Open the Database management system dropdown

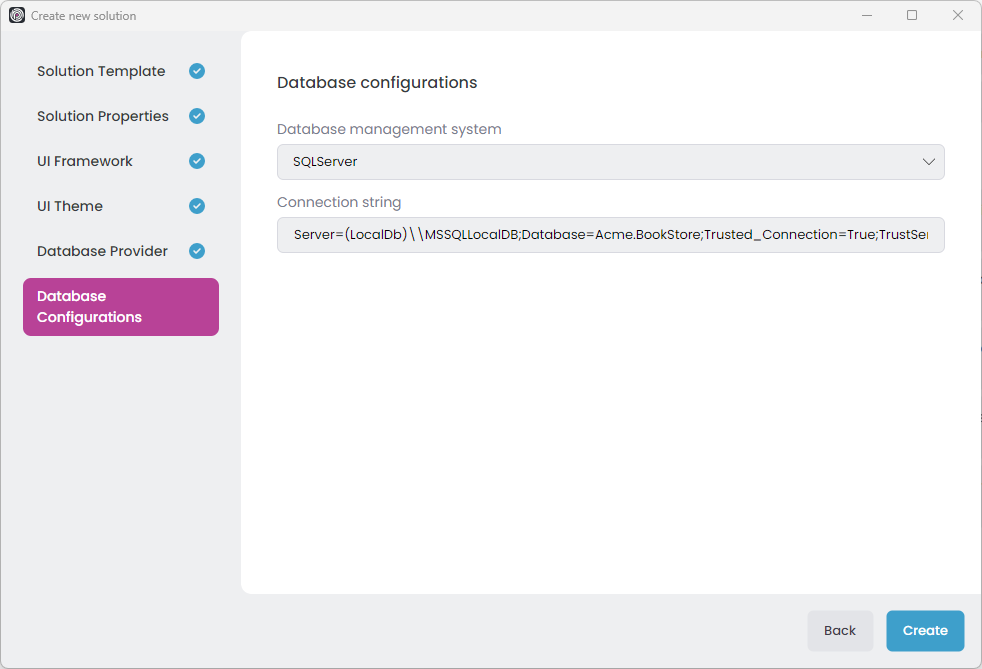pyautogui.click(x=610, y=161)
